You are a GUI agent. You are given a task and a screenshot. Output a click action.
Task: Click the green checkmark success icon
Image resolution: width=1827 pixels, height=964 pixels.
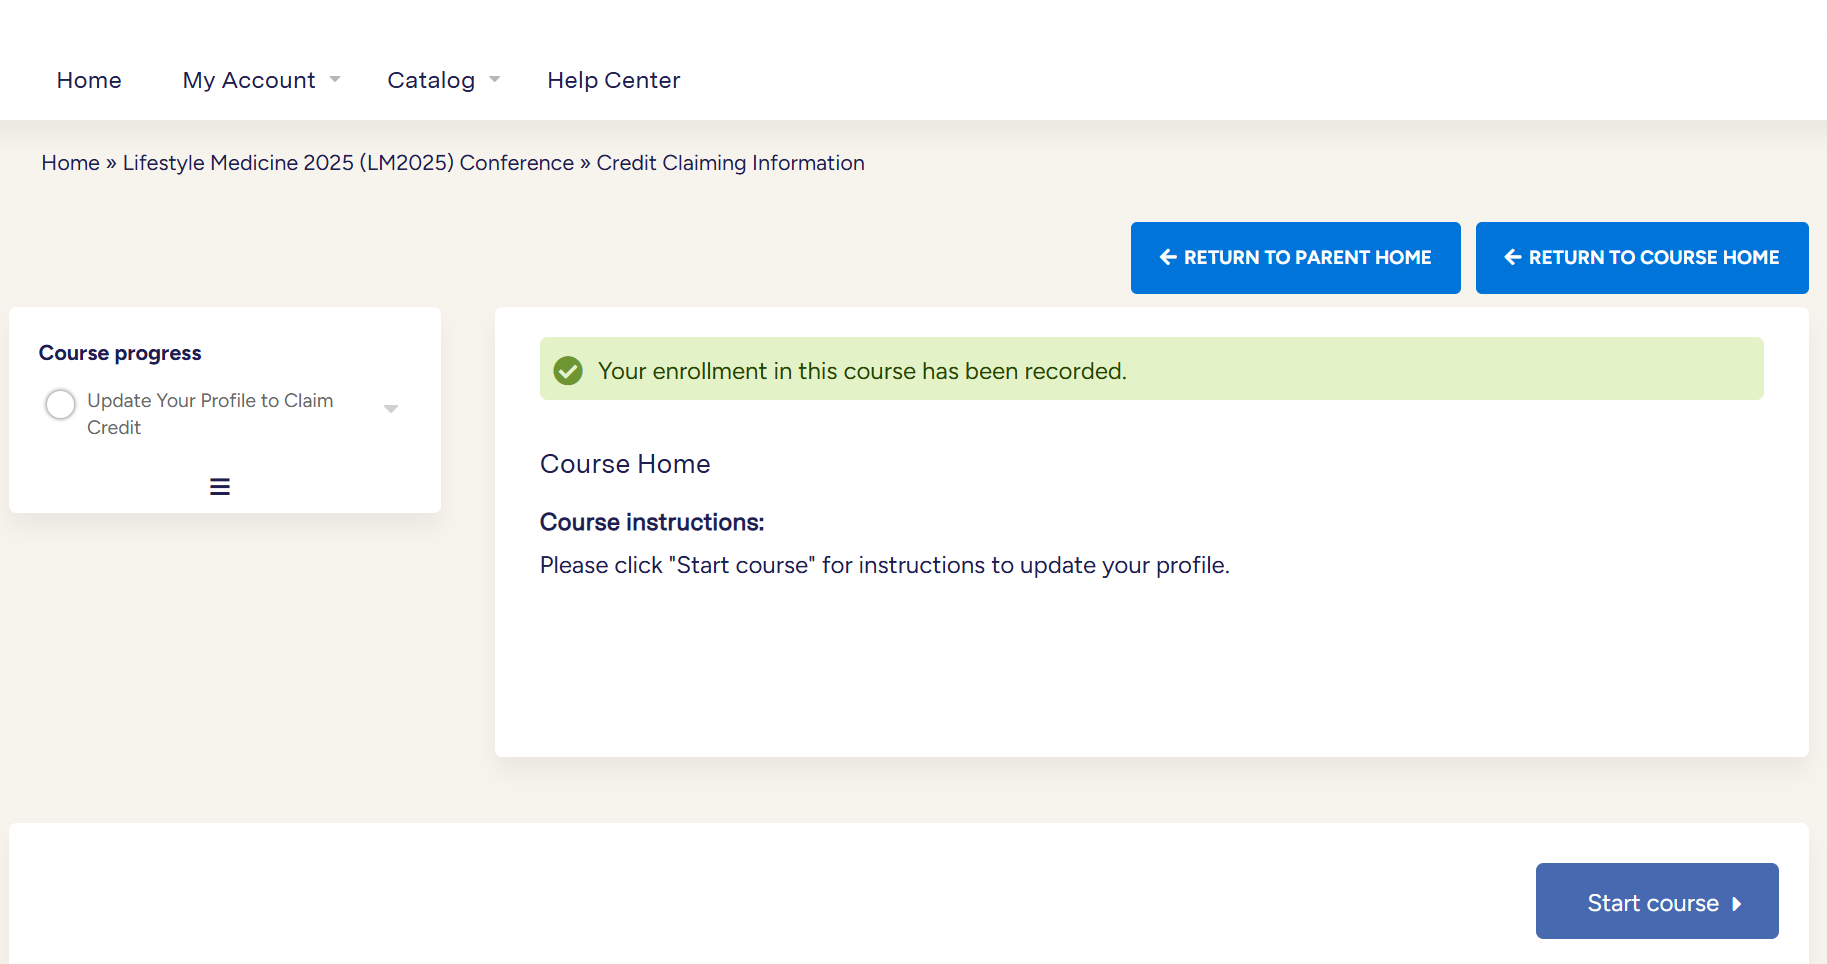point(568,371)
